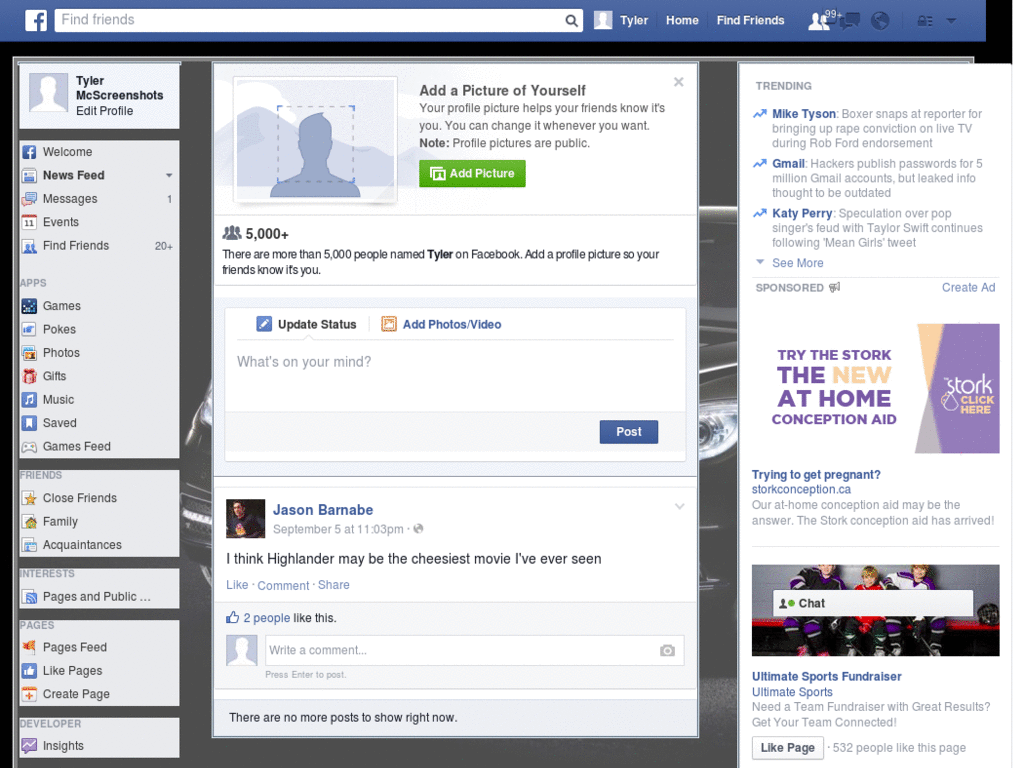Open the account menu dropdown arrow
The height and width of the screenshot is (768, 1024).
tap(952, 21)
